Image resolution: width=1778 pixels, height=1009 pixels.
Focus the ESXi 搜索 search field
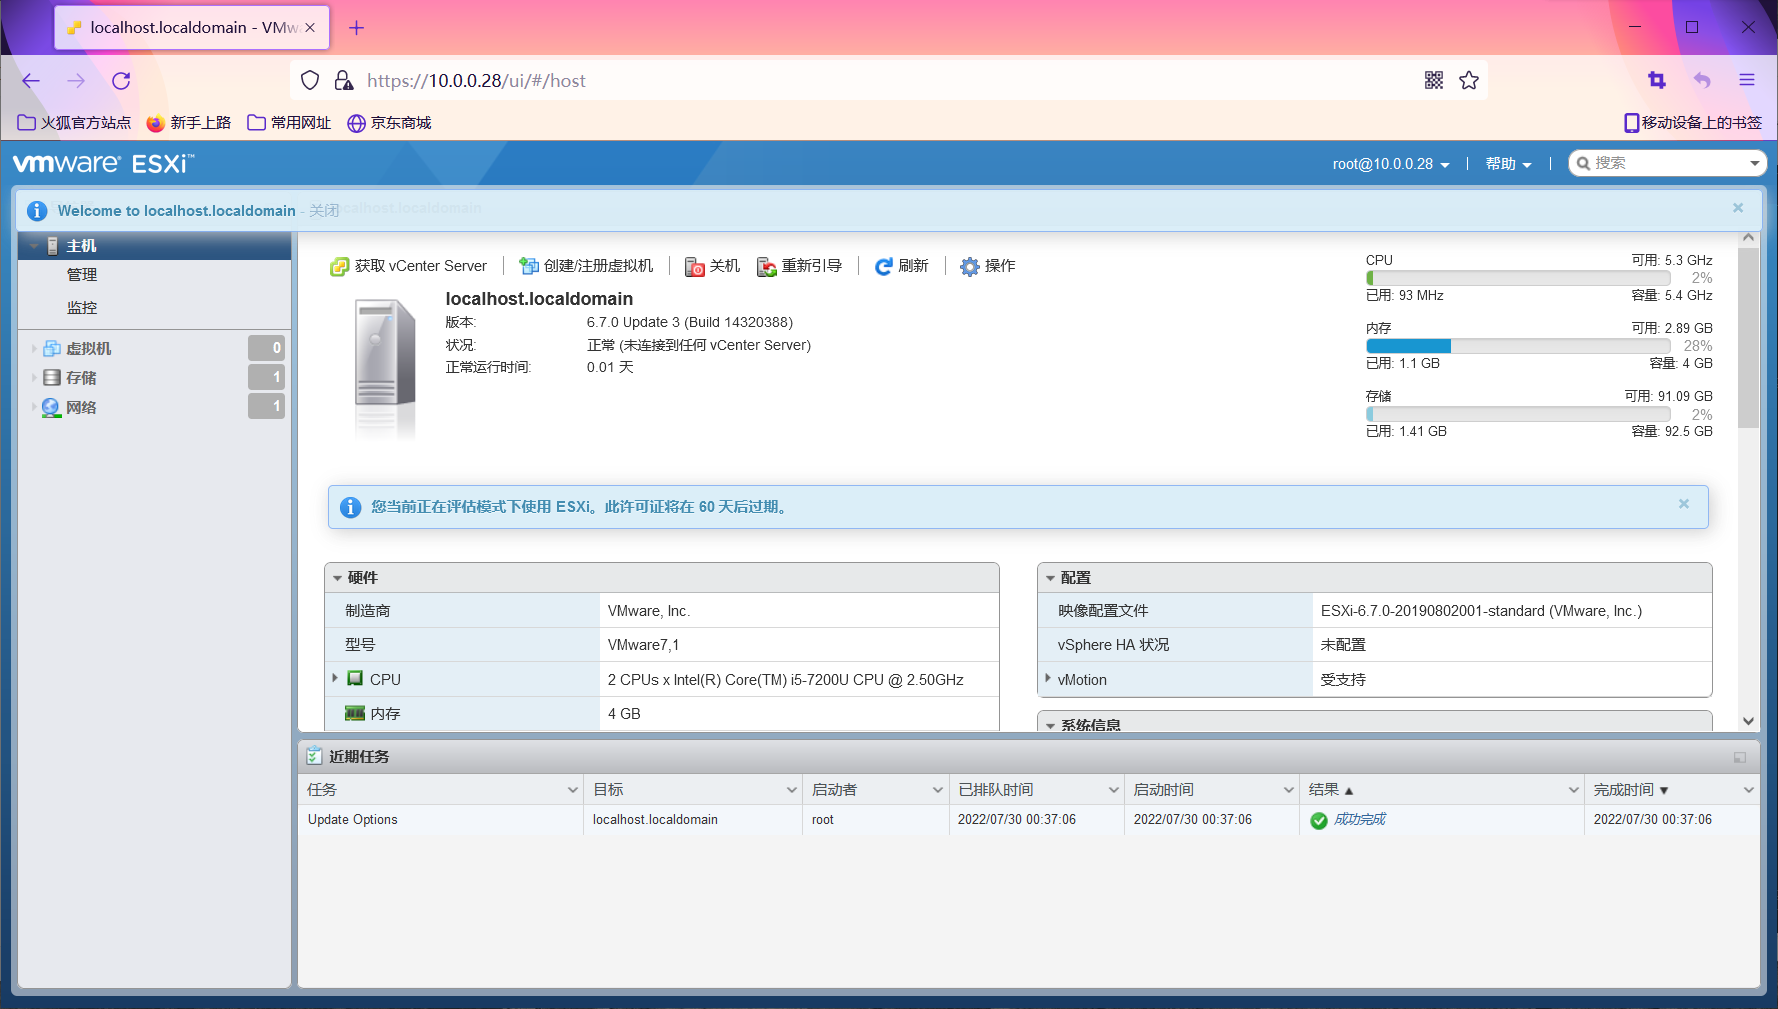(1668, 163)
